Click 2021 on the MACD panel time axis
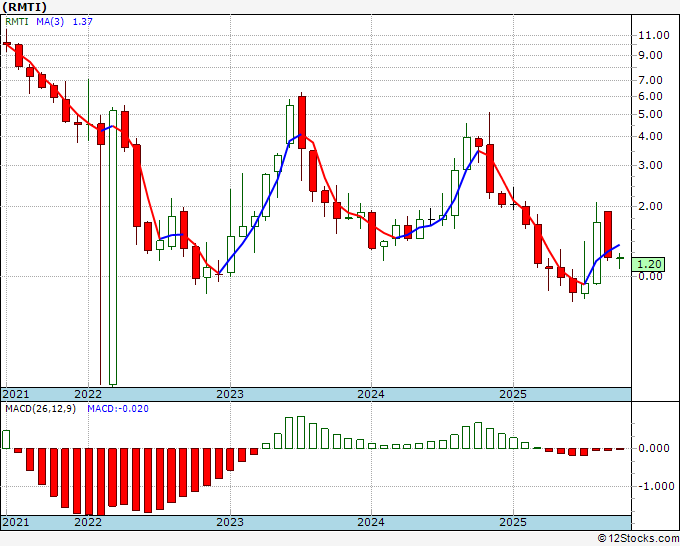Viewport: 680px width, 546px height. coord(16,522)
